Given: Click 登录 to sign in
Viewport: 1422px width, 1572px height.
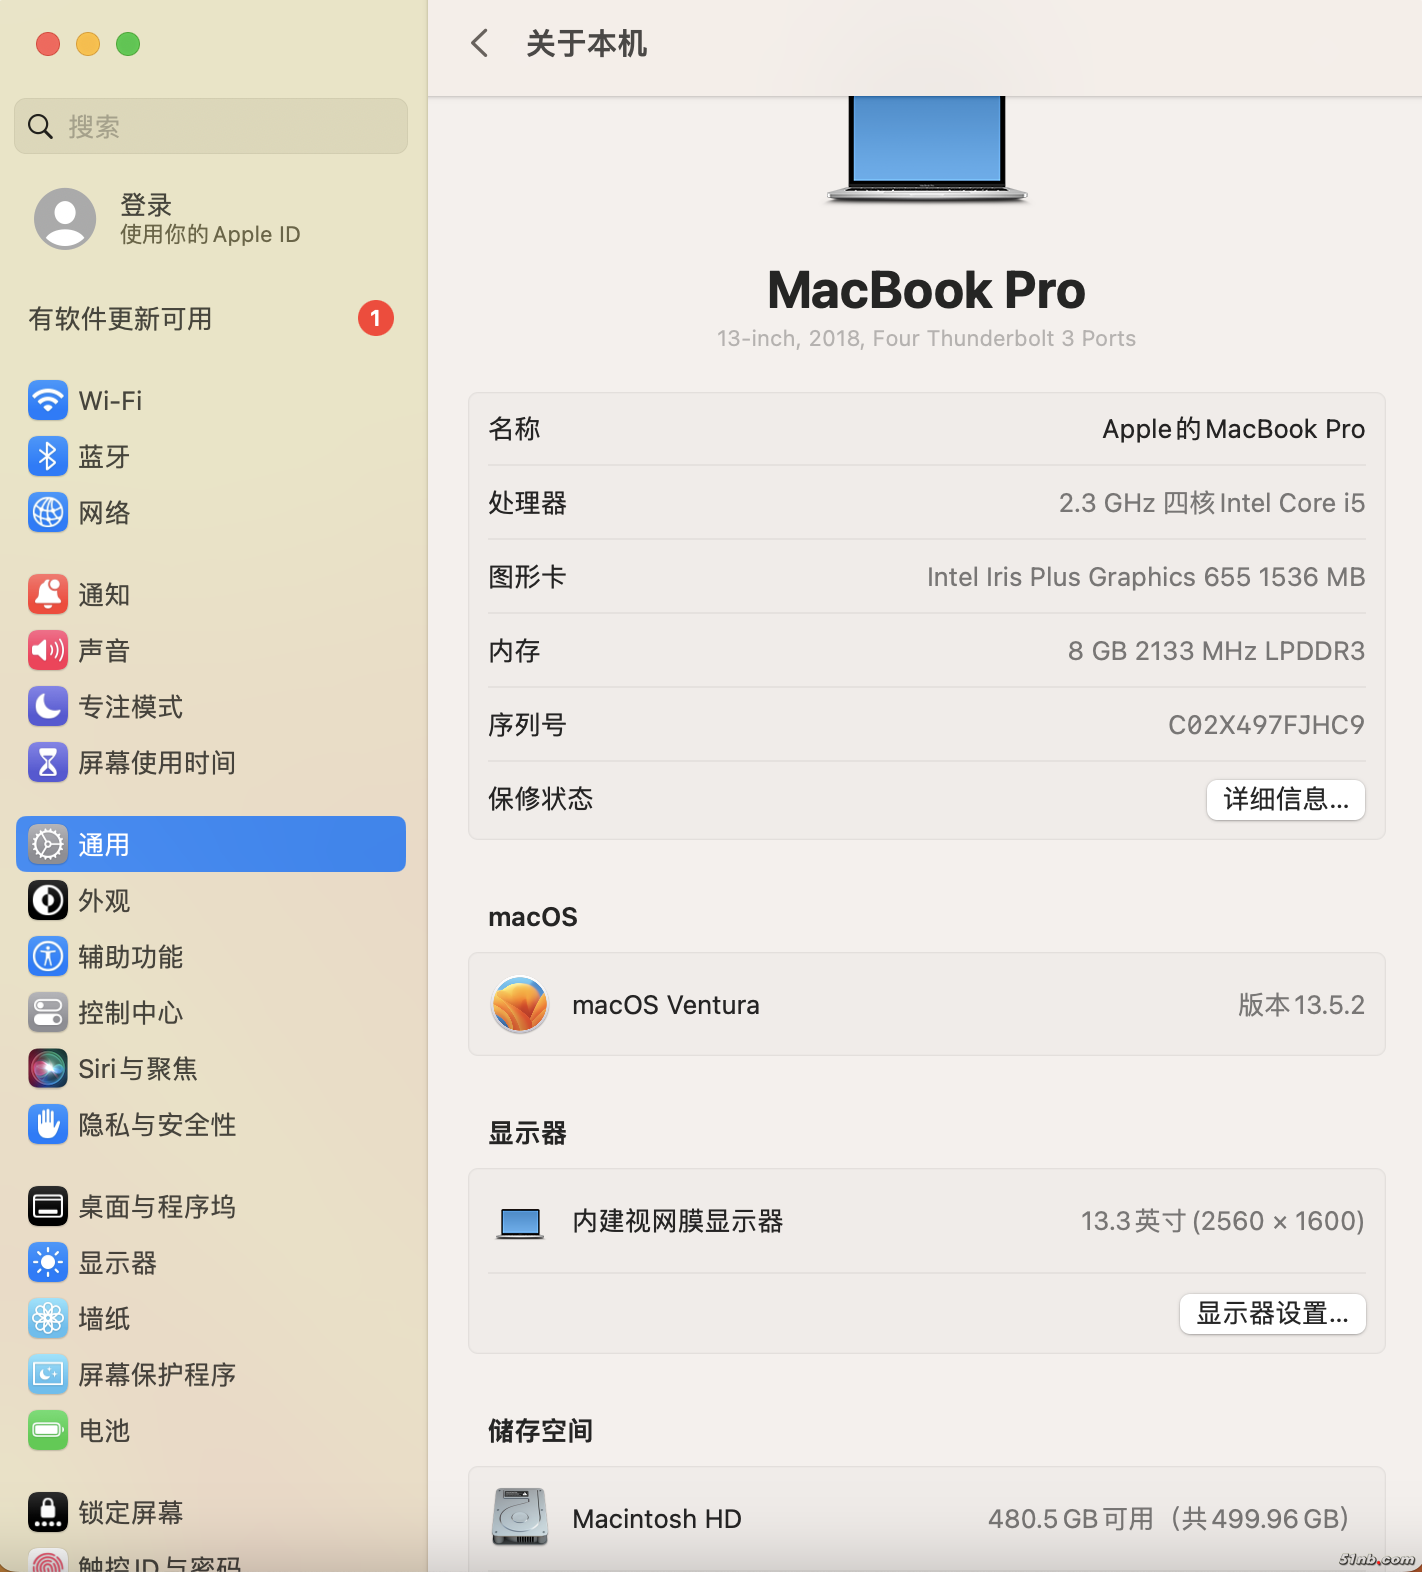Looking at the screenshot, I should click(x=146, y=205).
